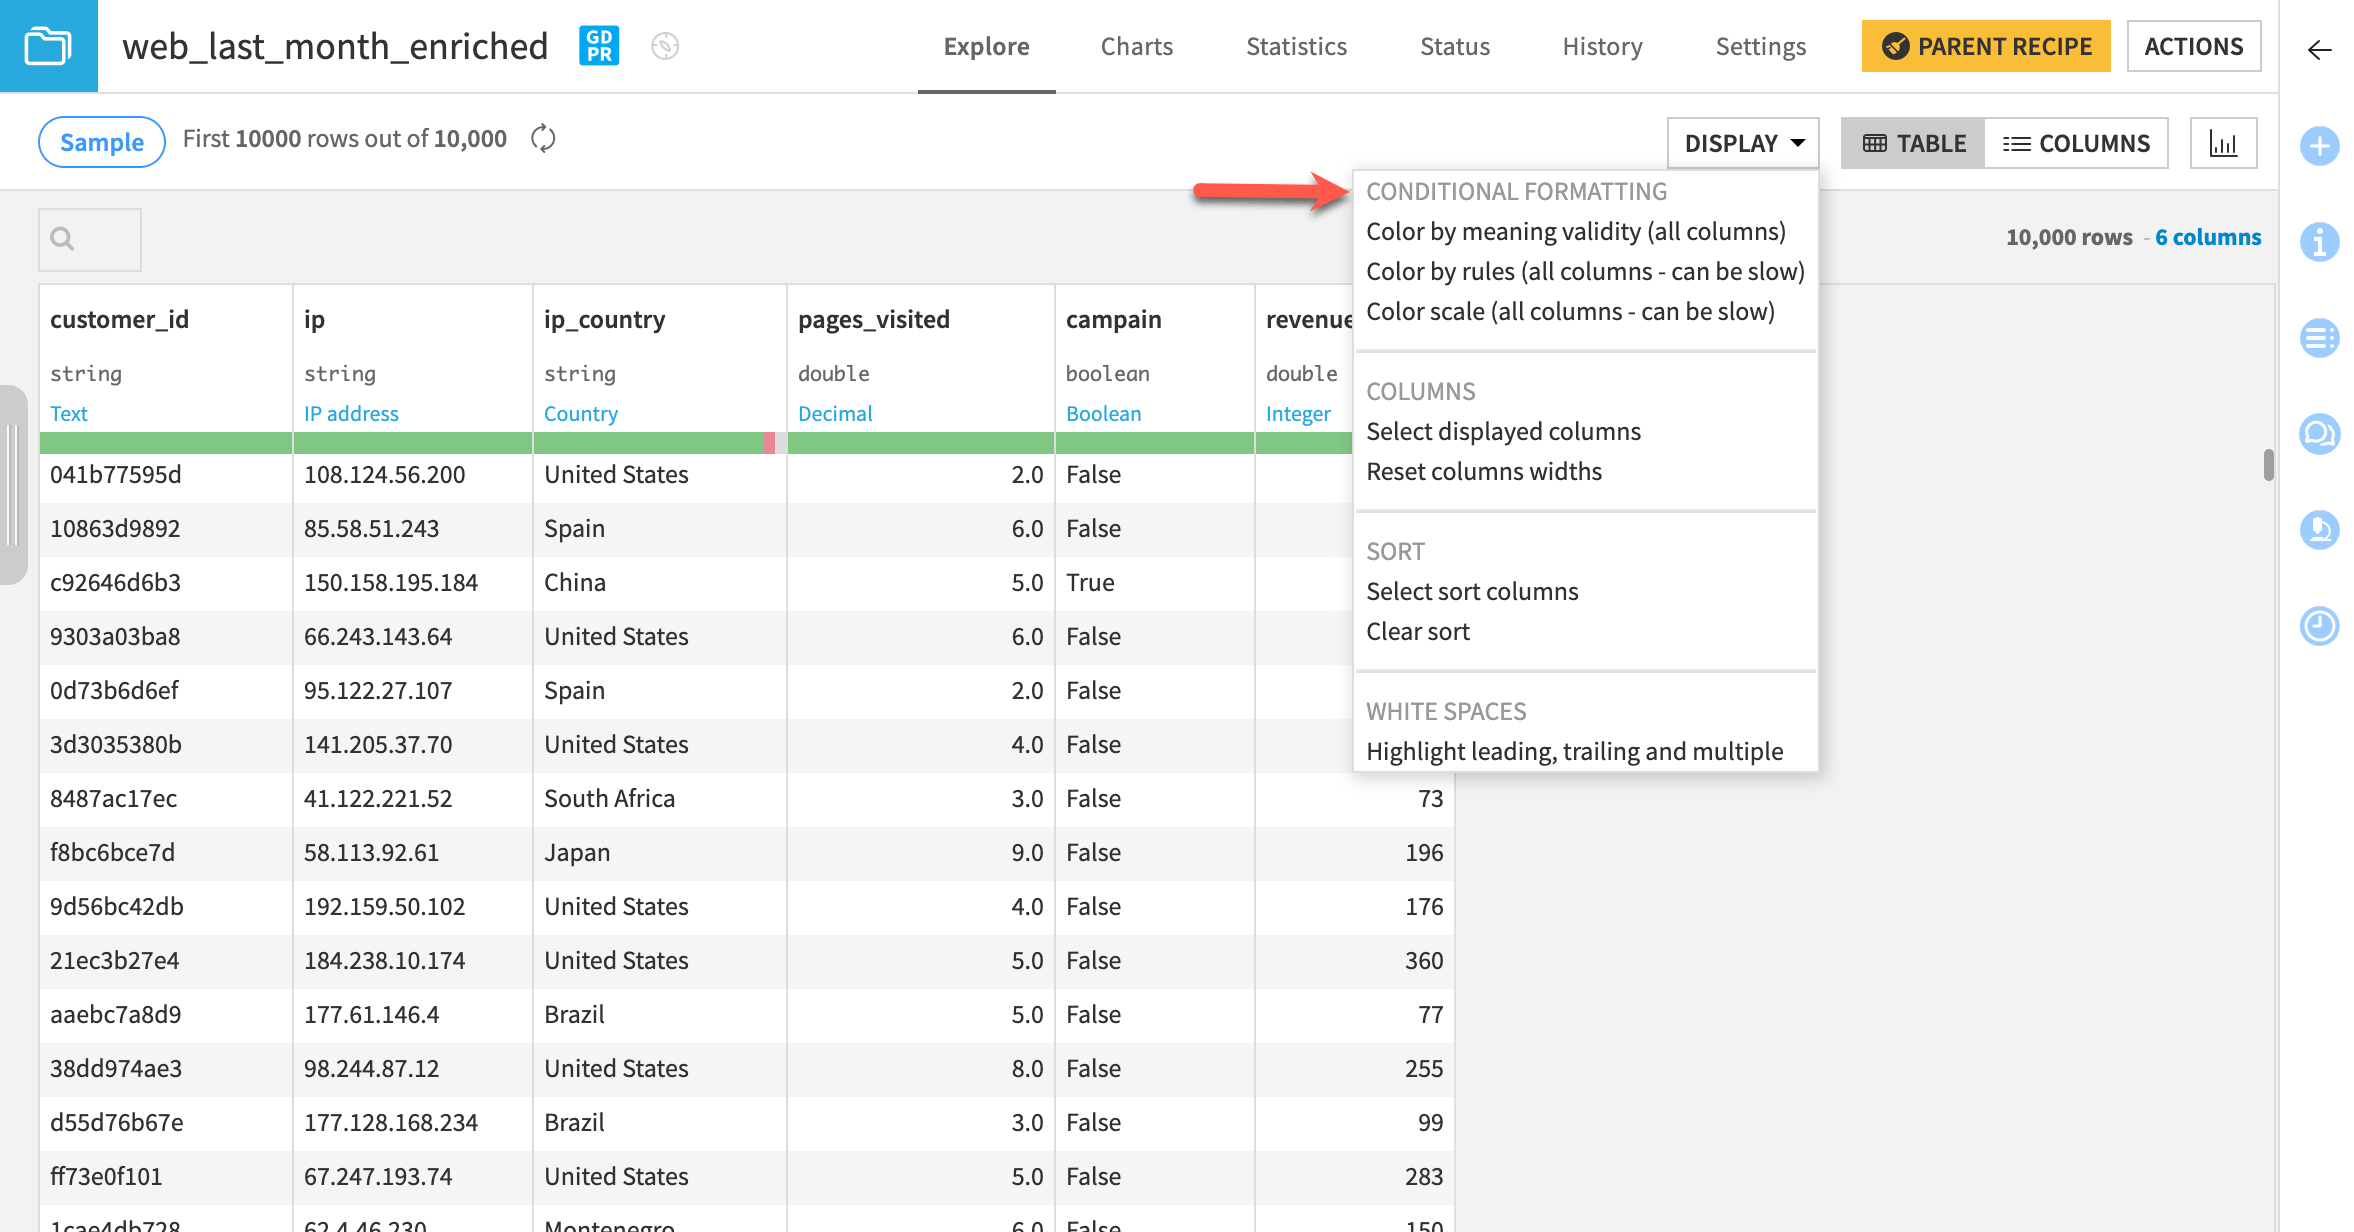Choose Color by rules option
2354x1232 pixels.
click(1585, 272)
